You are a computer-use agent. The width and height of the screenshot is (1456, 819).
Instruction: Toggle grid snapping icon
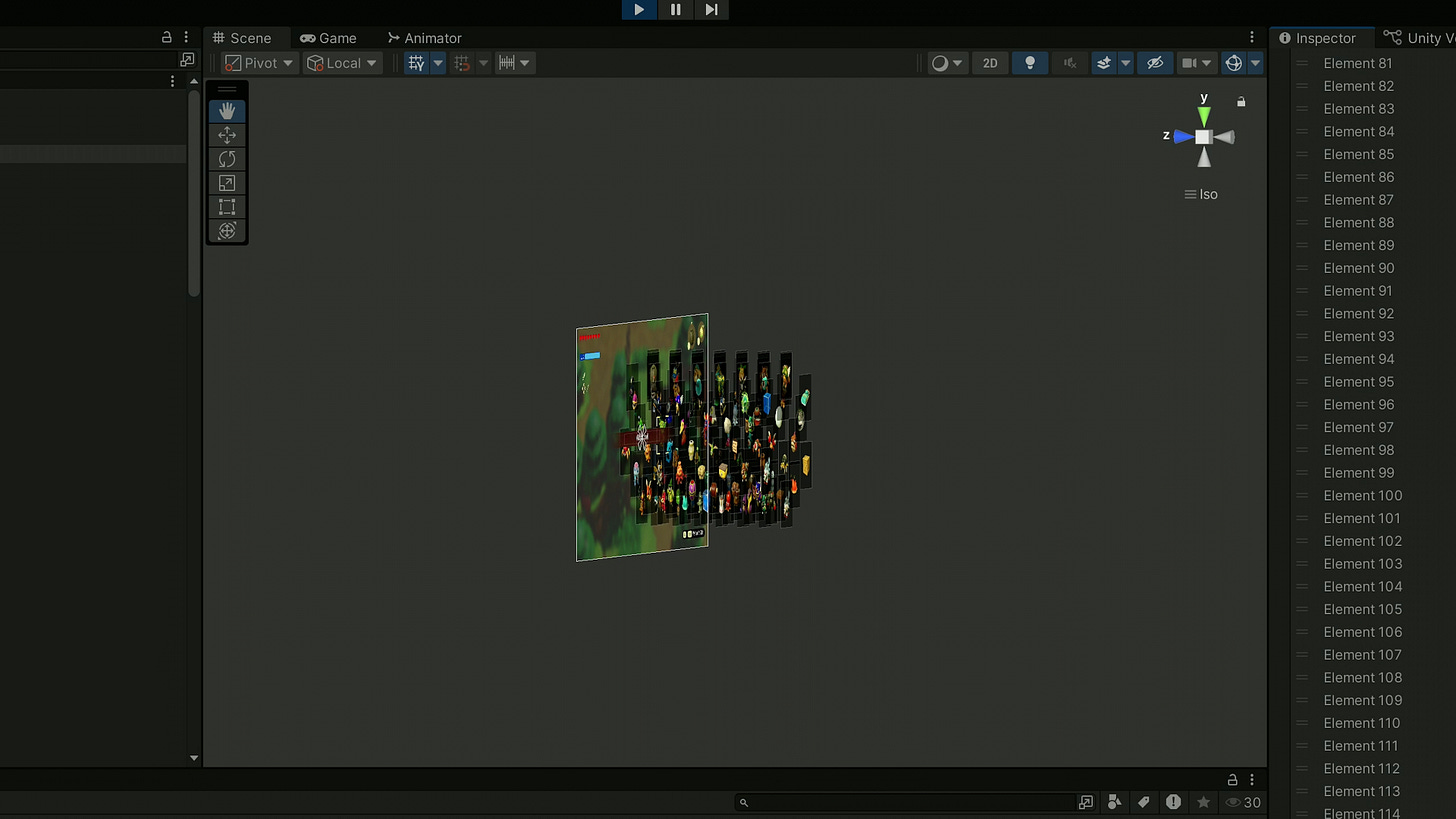[462, 63]
